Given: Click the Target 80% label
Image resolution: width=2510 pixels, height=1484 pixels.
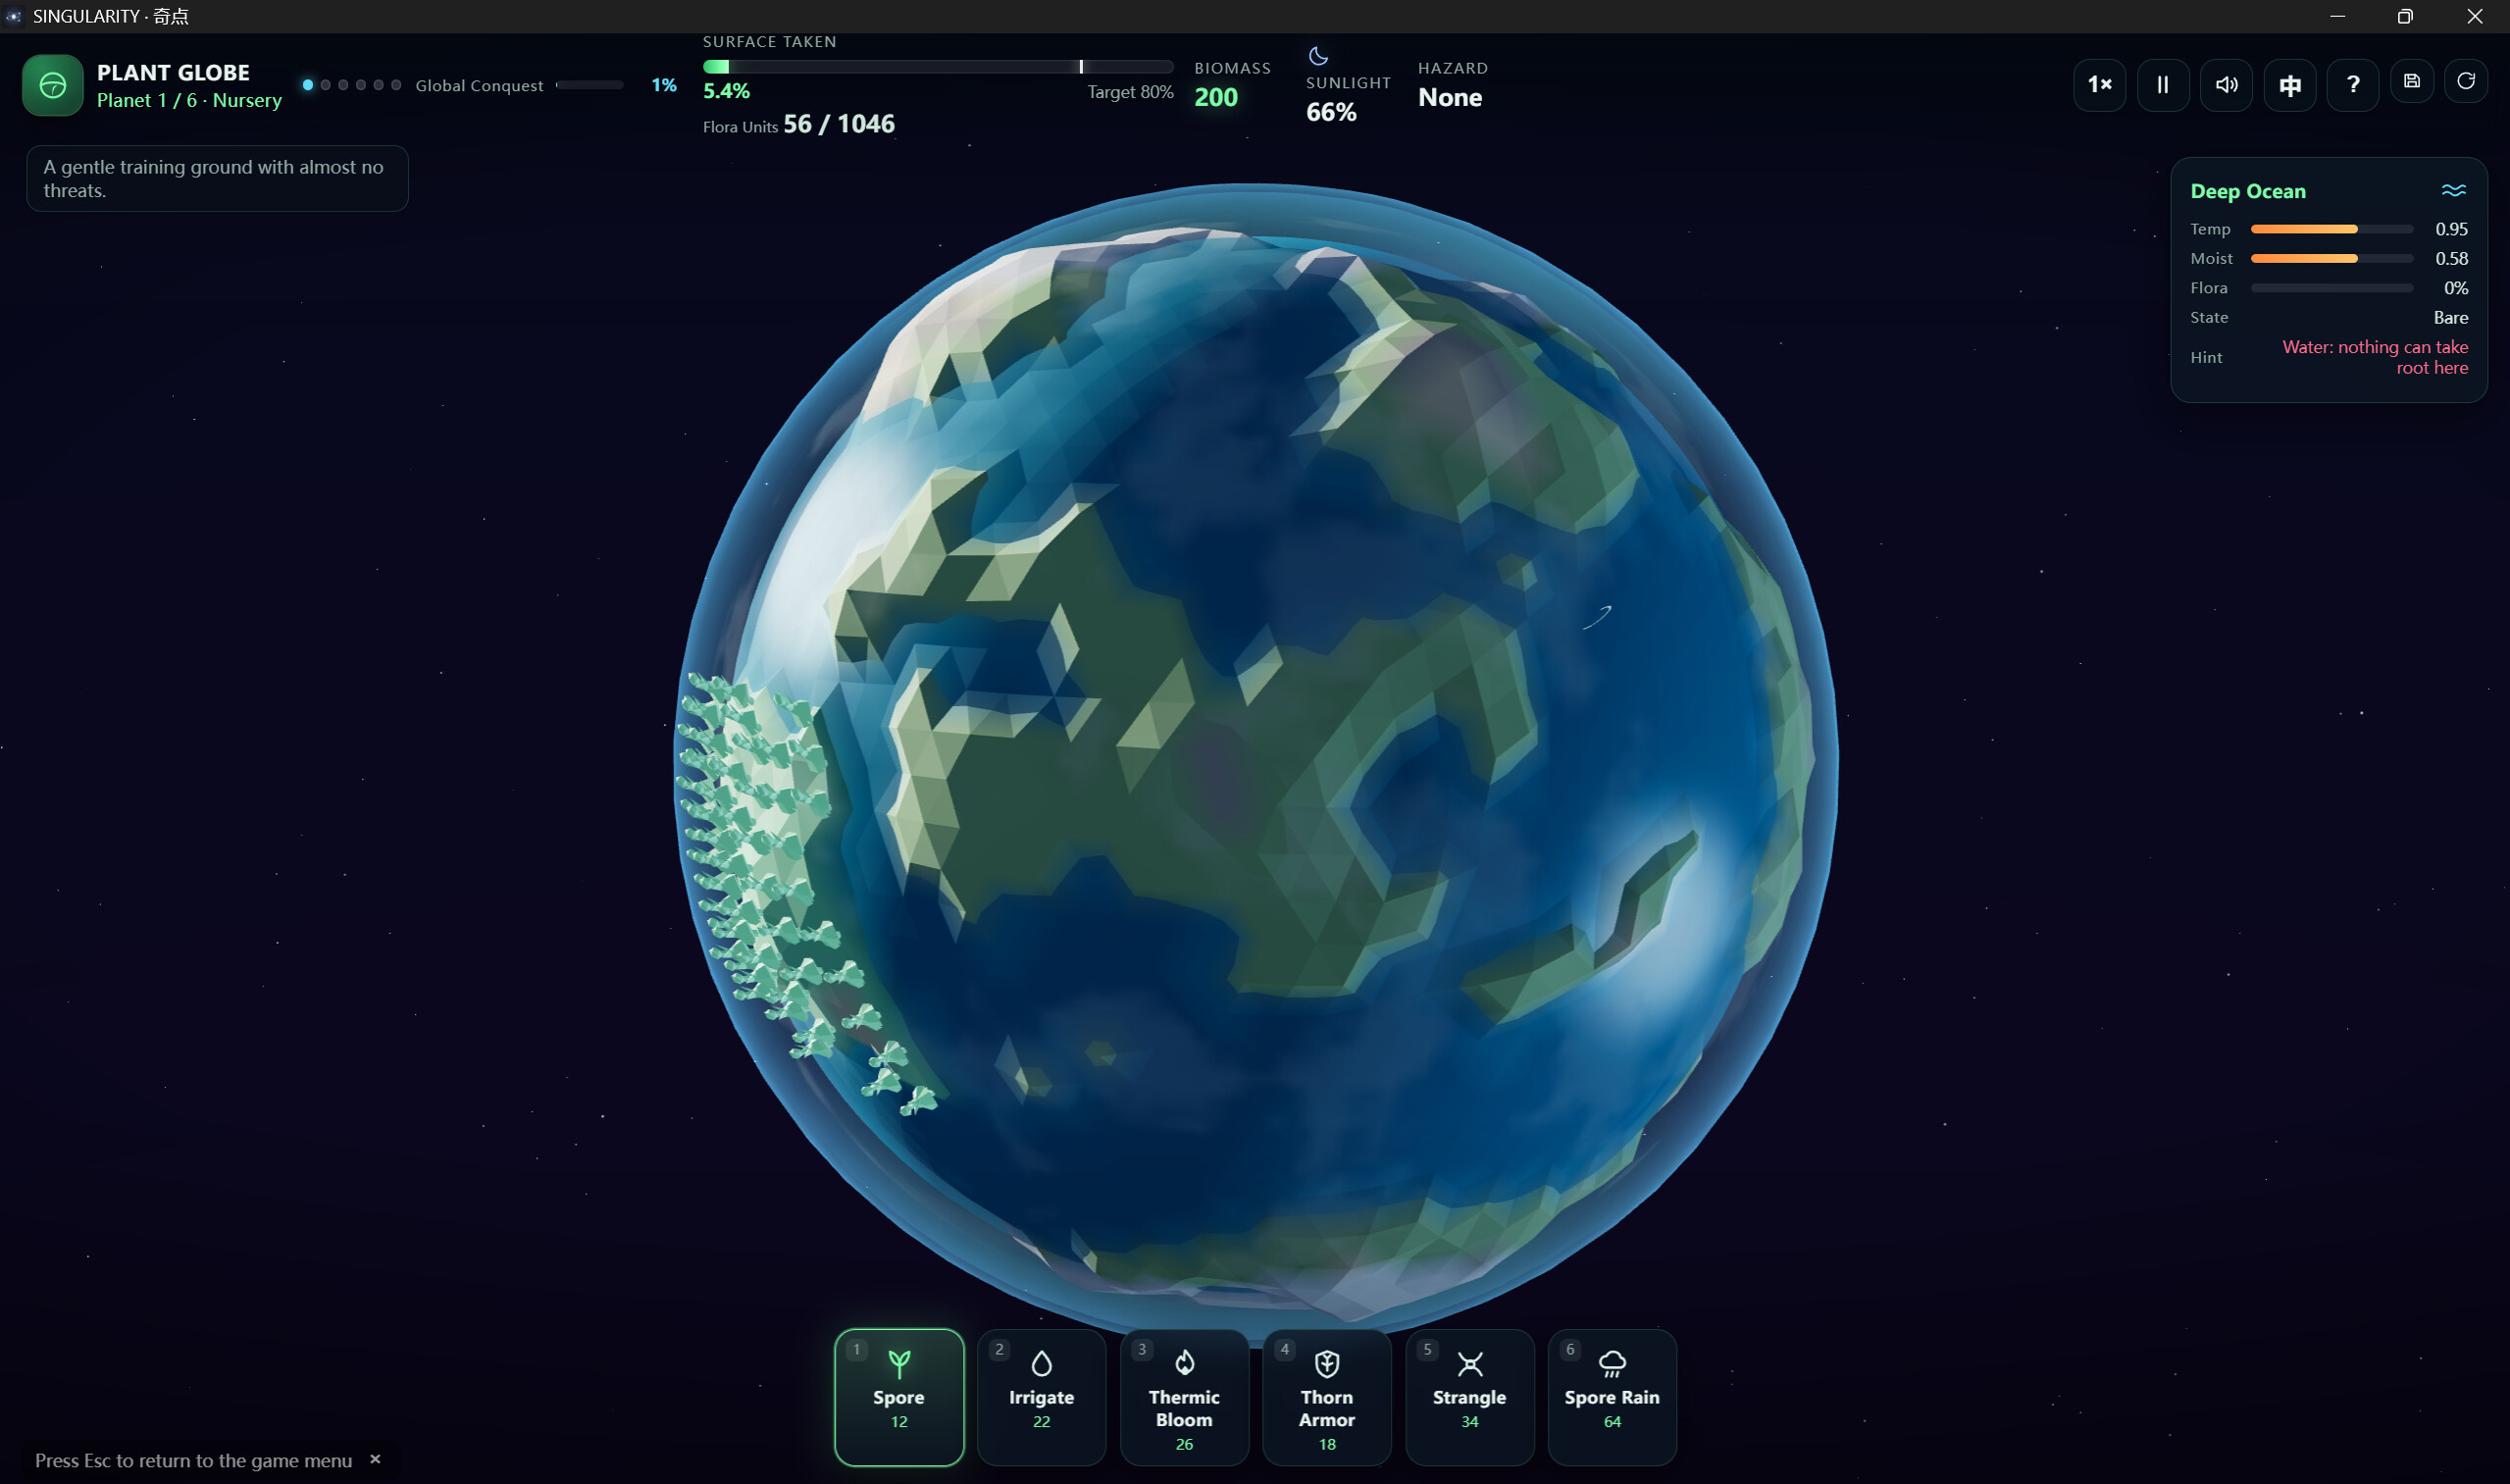Looking at the screenshot, I should pyautogui.click(x=1130, y=92).
